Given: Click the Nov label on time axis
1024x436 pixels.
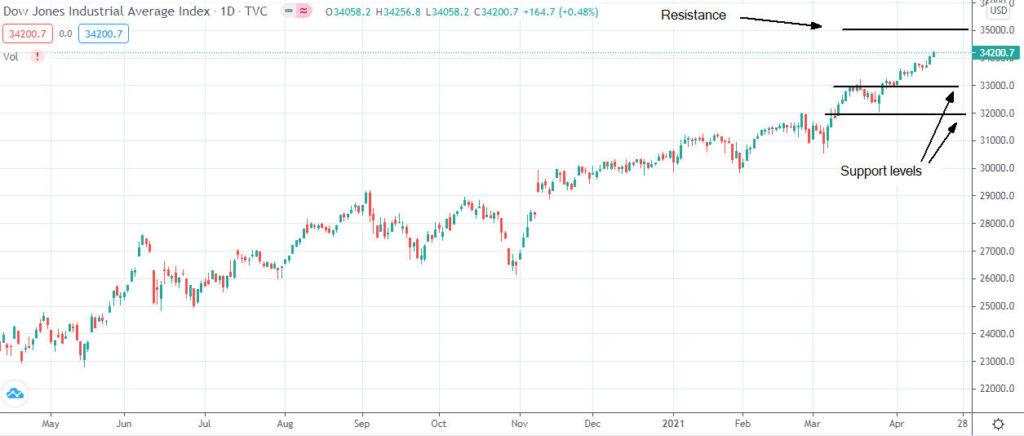Looking at the screenshot, I should (518, 423).
